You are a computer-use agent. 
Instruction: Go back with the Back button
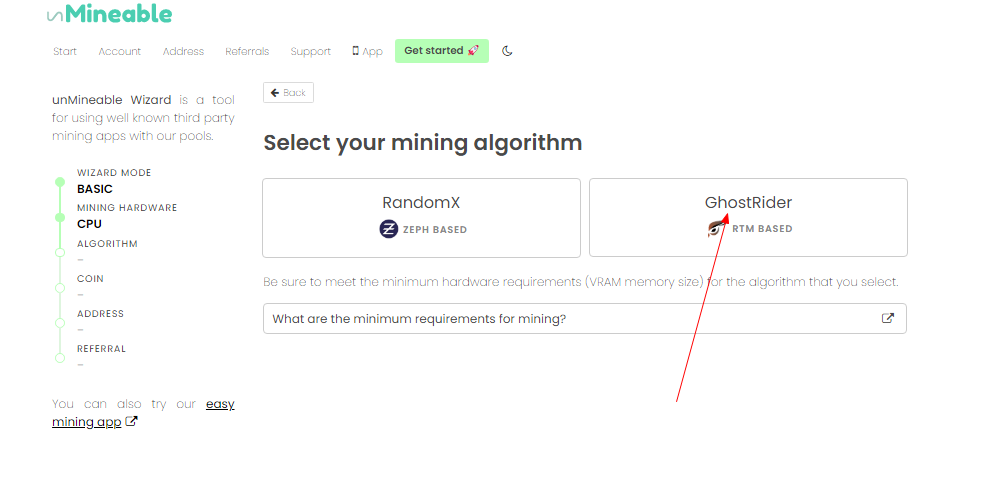(x=288, y=93)
